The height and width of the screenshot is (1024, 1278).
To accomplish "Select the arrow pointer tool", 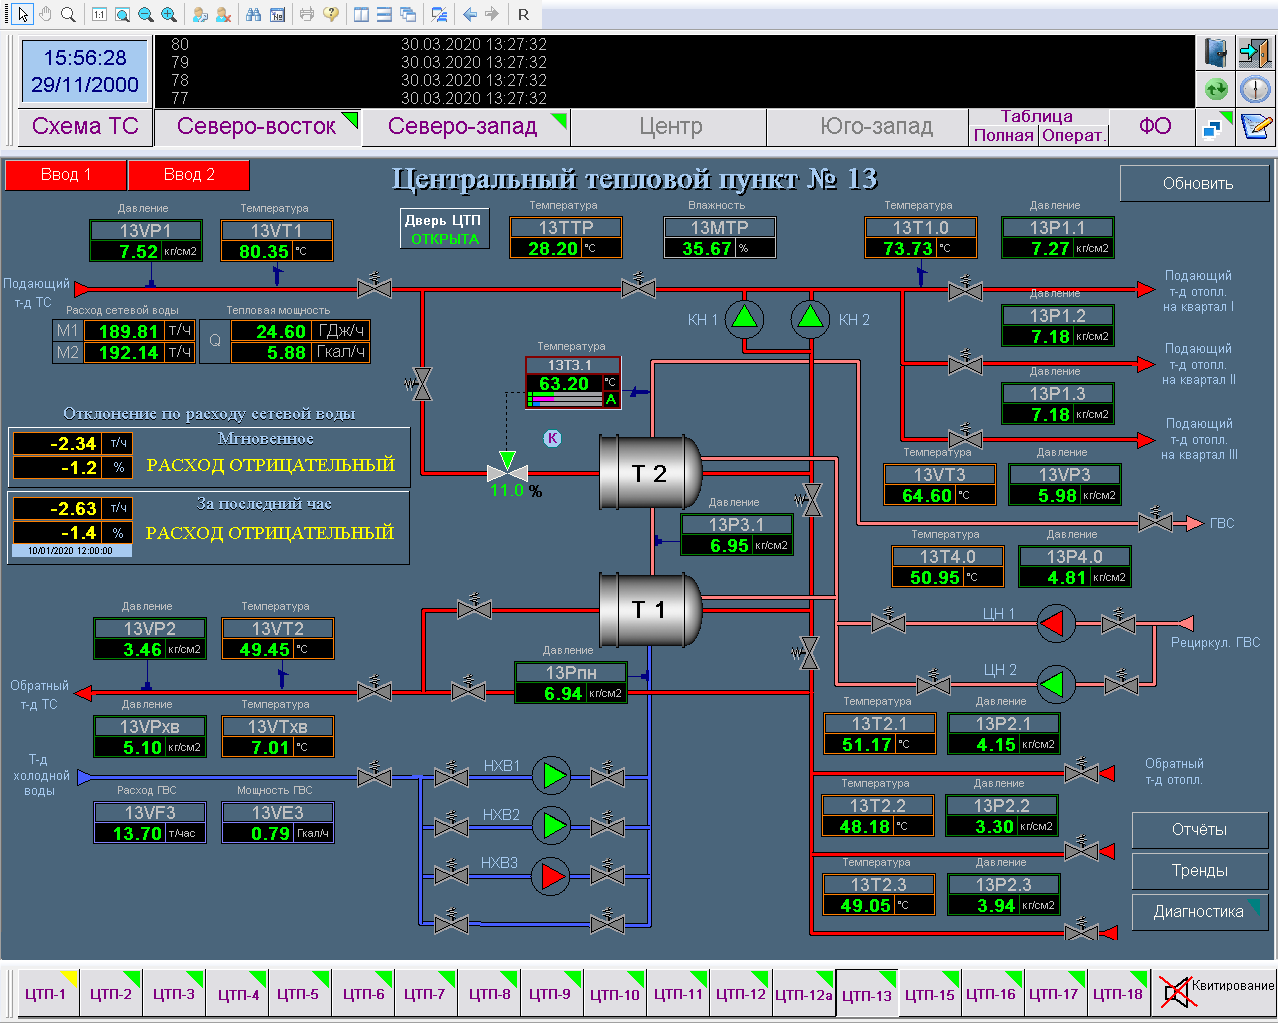I will (x=23, y=14).
